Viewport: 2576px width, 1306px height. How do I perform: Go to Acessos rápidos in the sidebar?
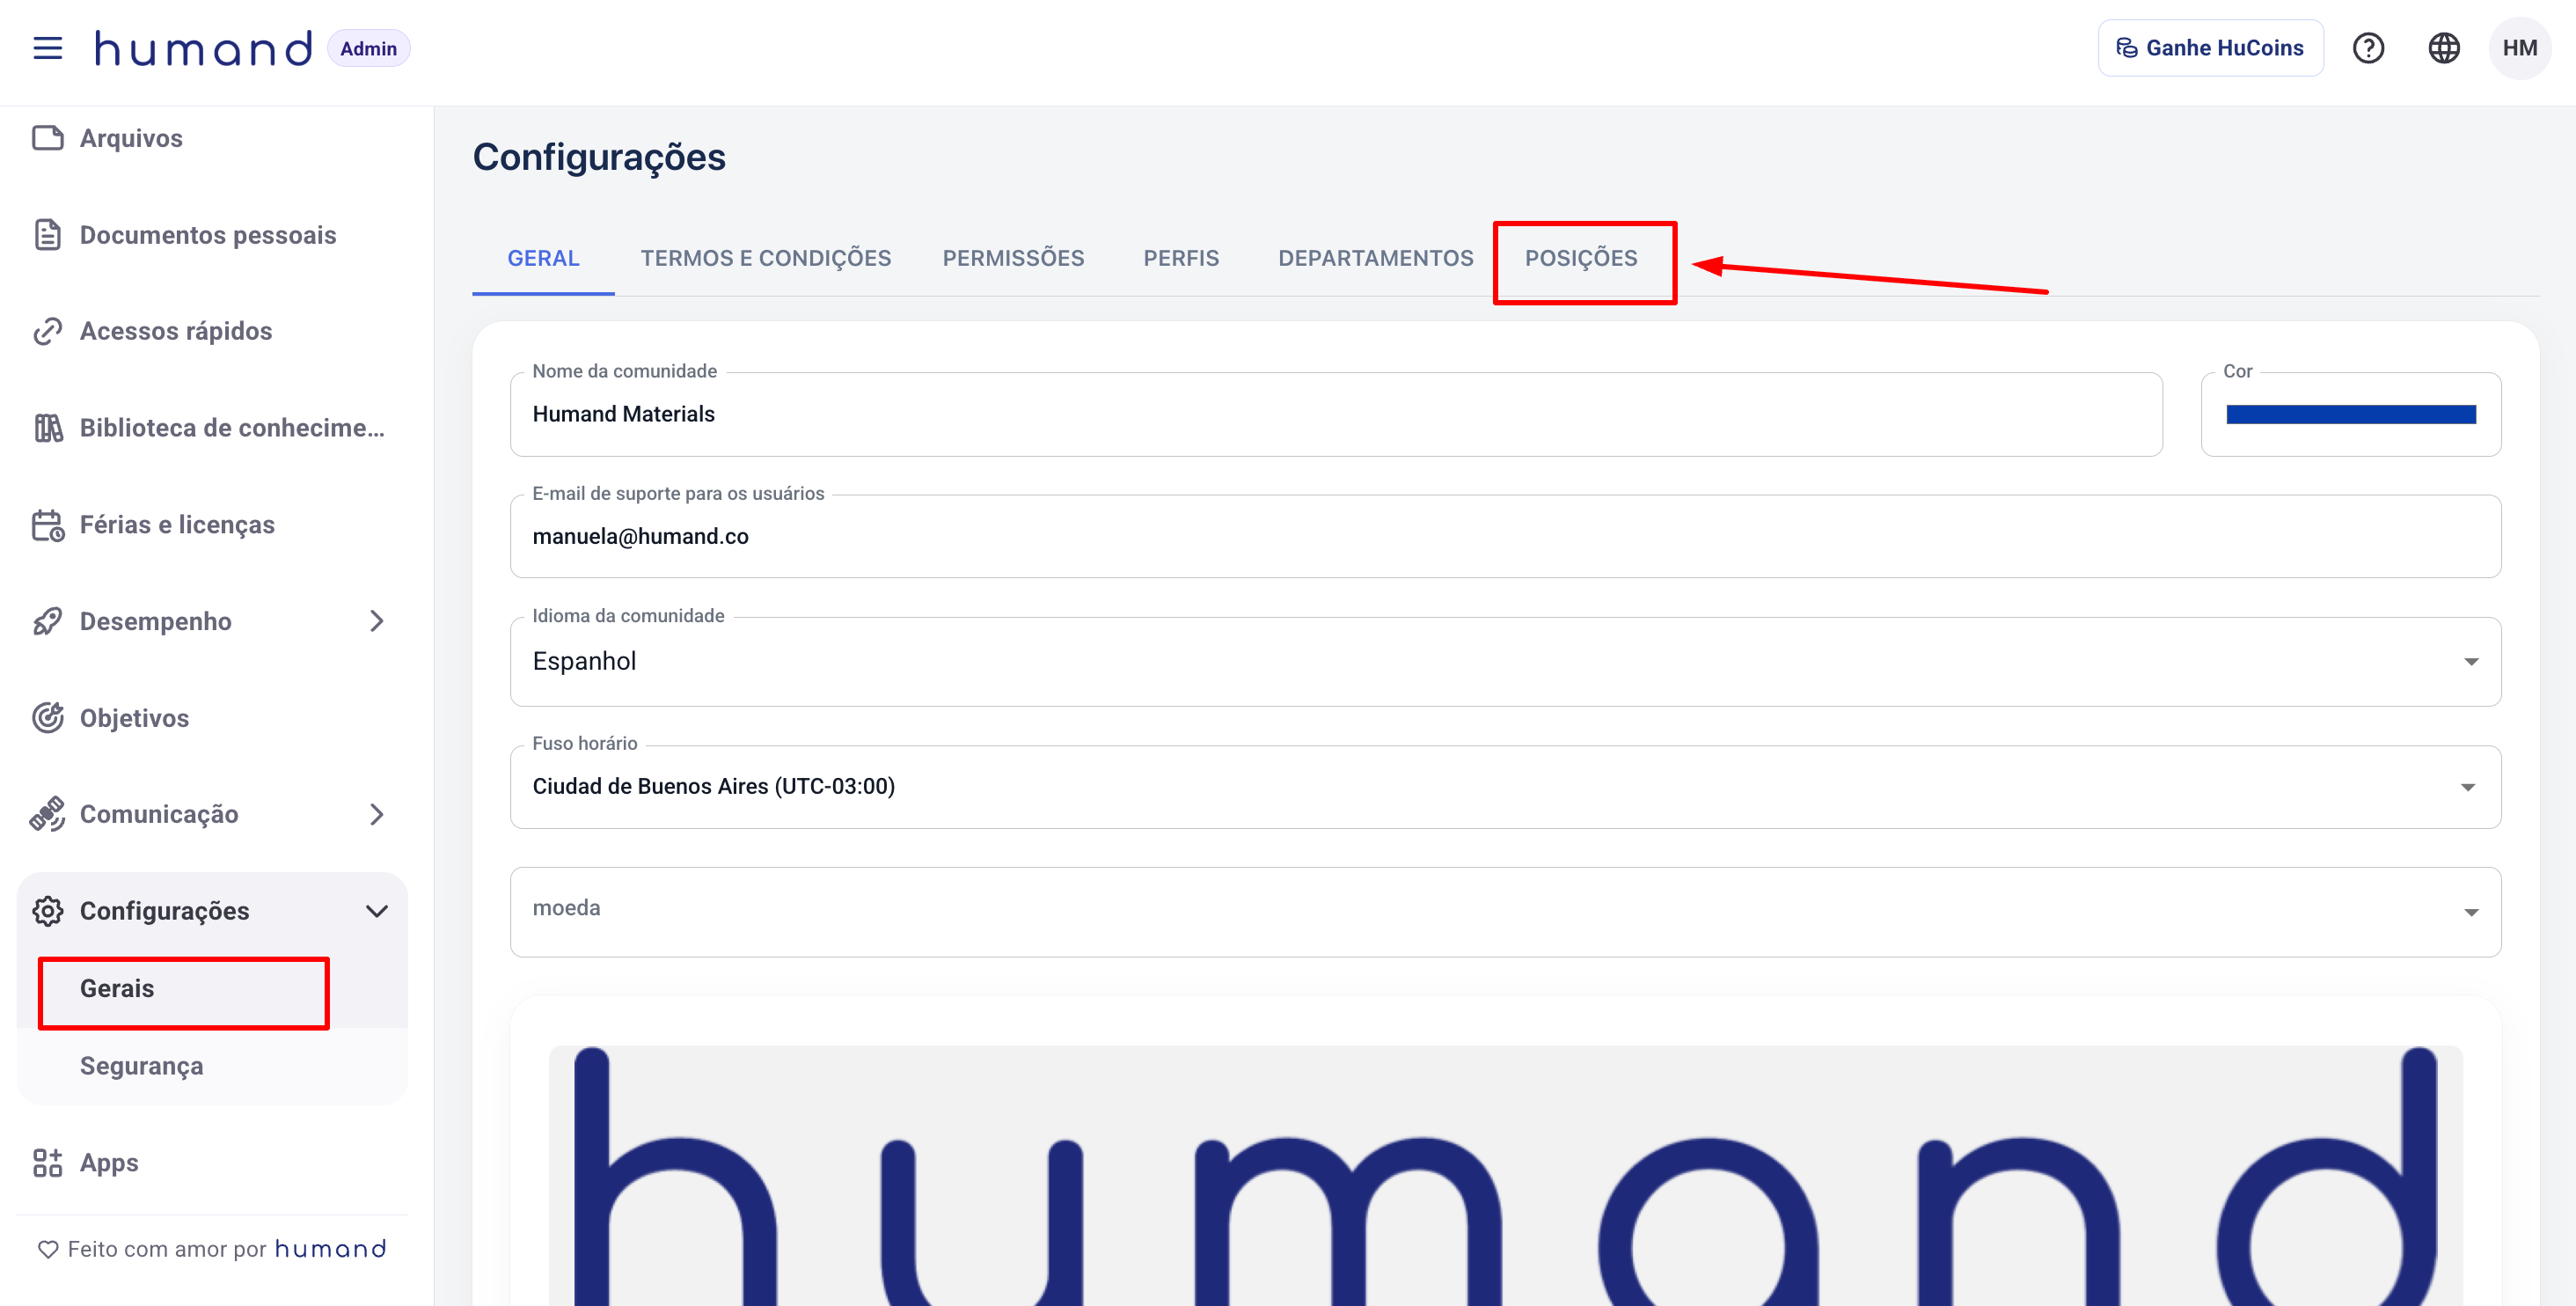pyautogui.click(x=212, y=331)
